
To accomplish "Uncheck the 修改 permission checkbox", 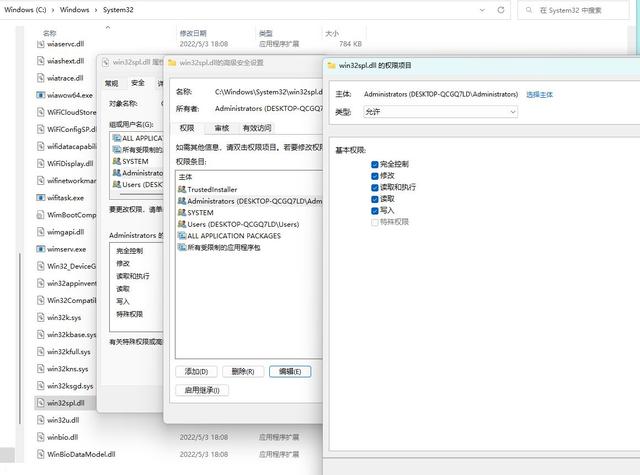I will [375, 175].
